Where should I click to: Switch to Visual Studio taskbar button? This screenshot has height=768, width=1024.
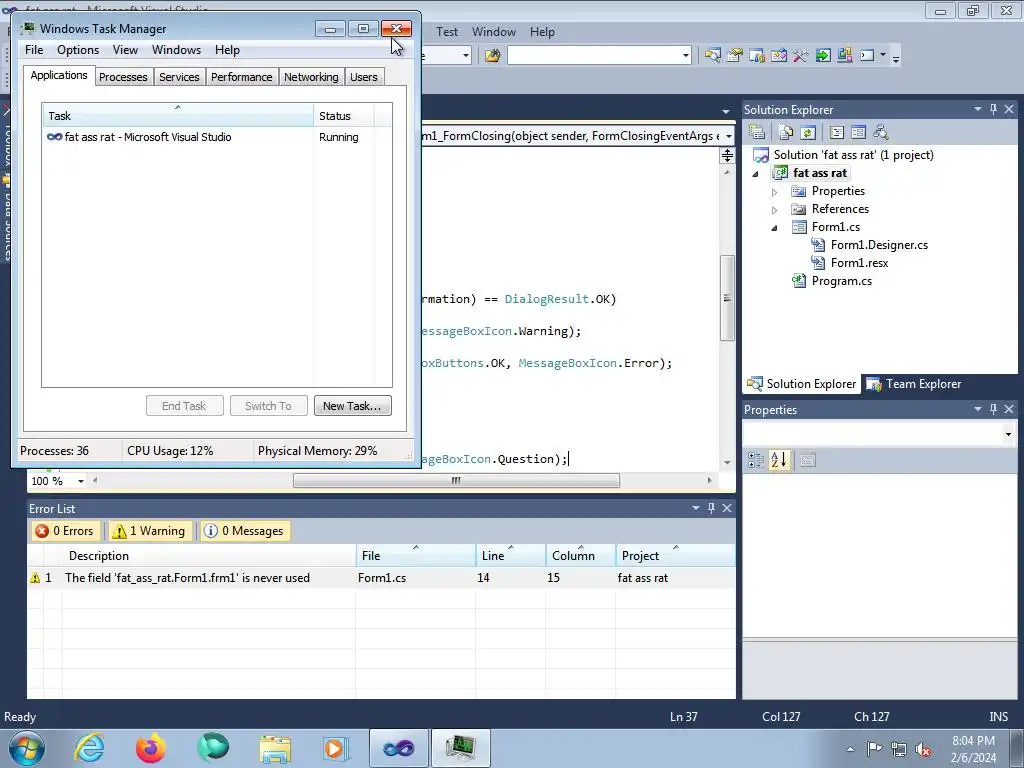point(398,748)
